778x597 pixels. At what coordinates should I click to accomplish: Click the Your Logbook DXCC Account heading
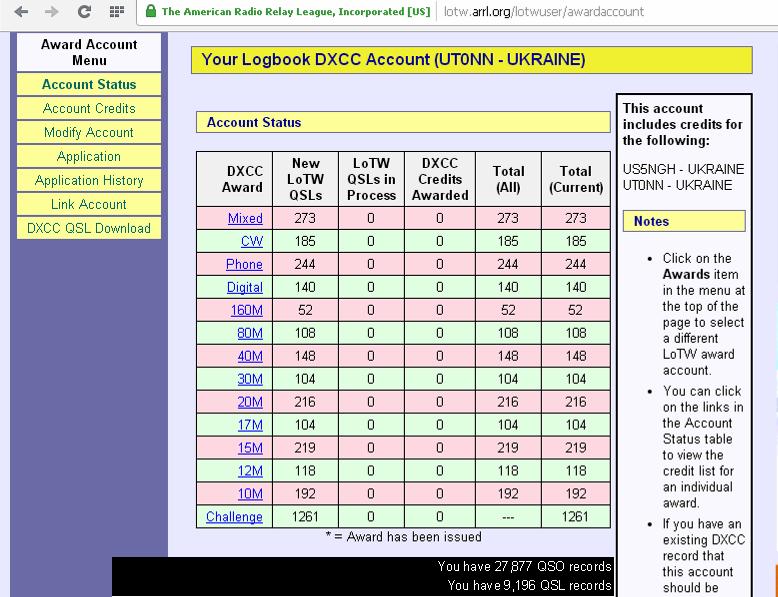[472, 60]
